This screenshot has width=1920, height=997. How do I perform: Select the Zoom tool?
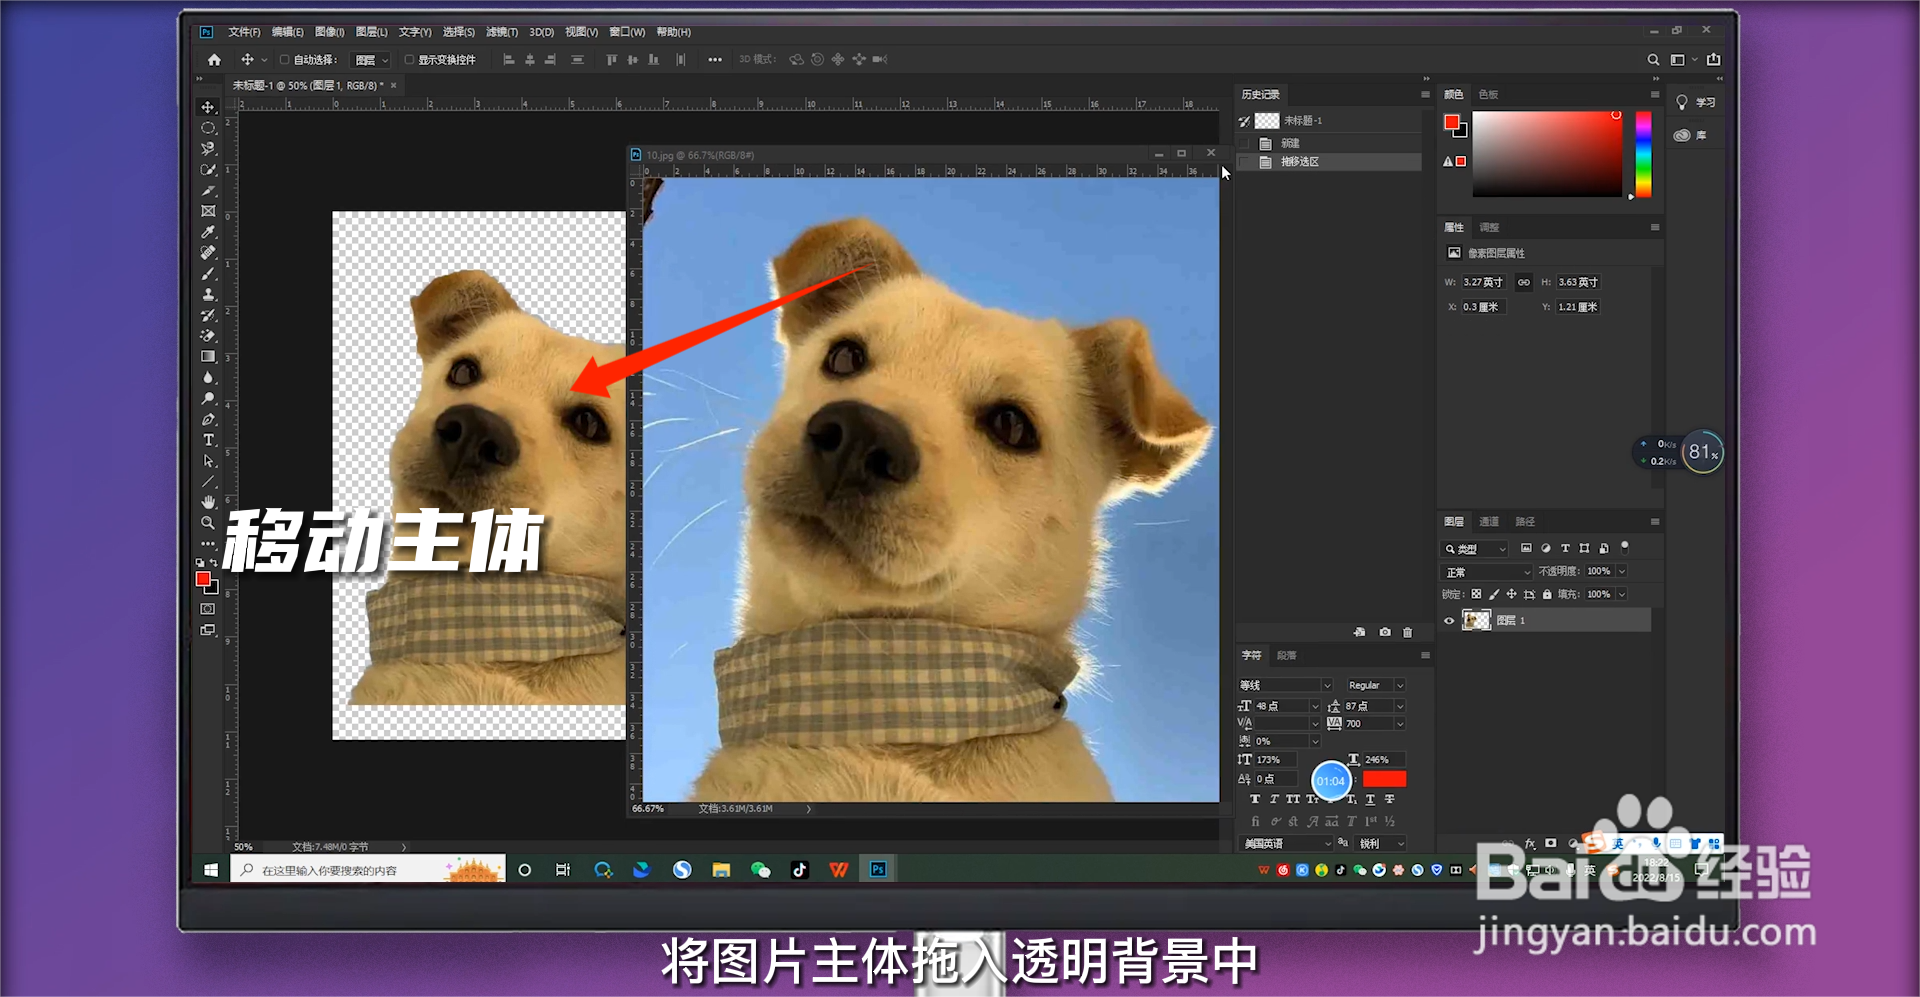[208, 523]
